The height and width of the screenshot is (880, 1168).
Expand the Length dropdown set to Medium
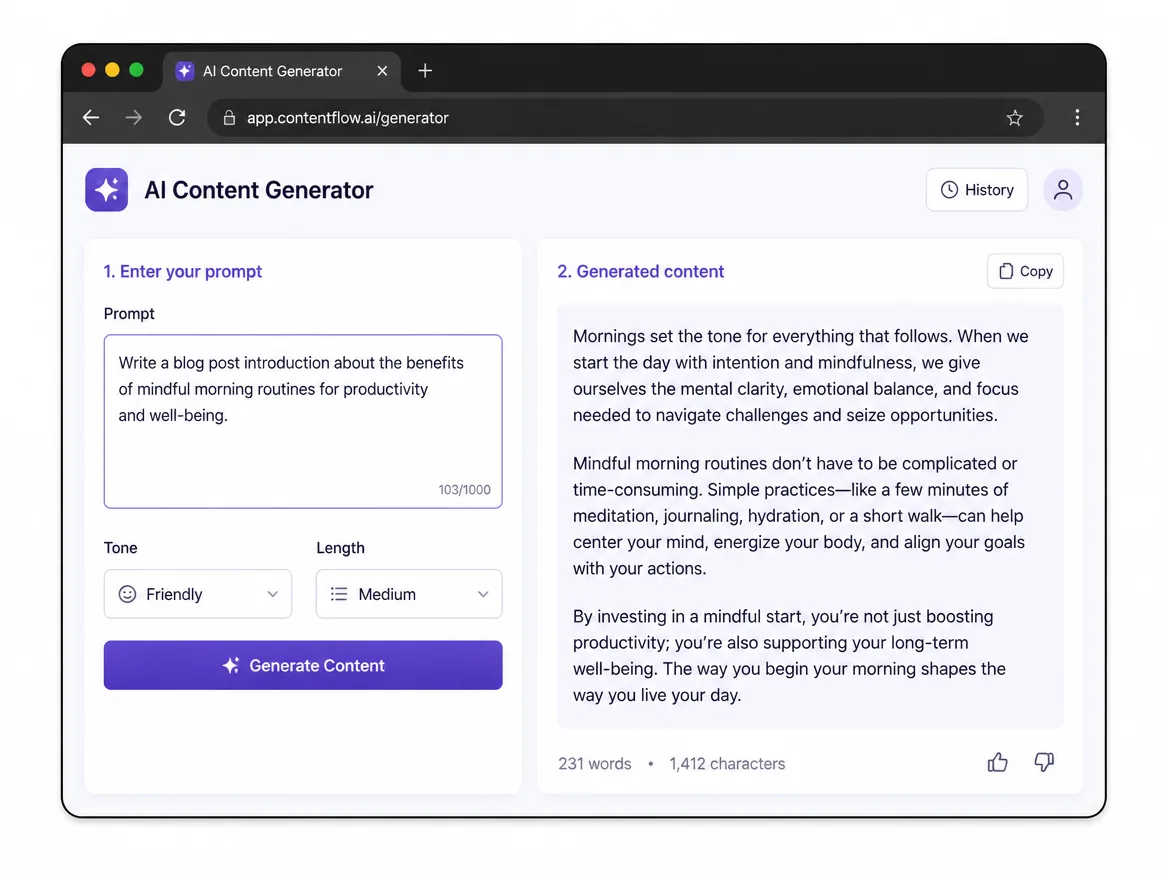409,594
